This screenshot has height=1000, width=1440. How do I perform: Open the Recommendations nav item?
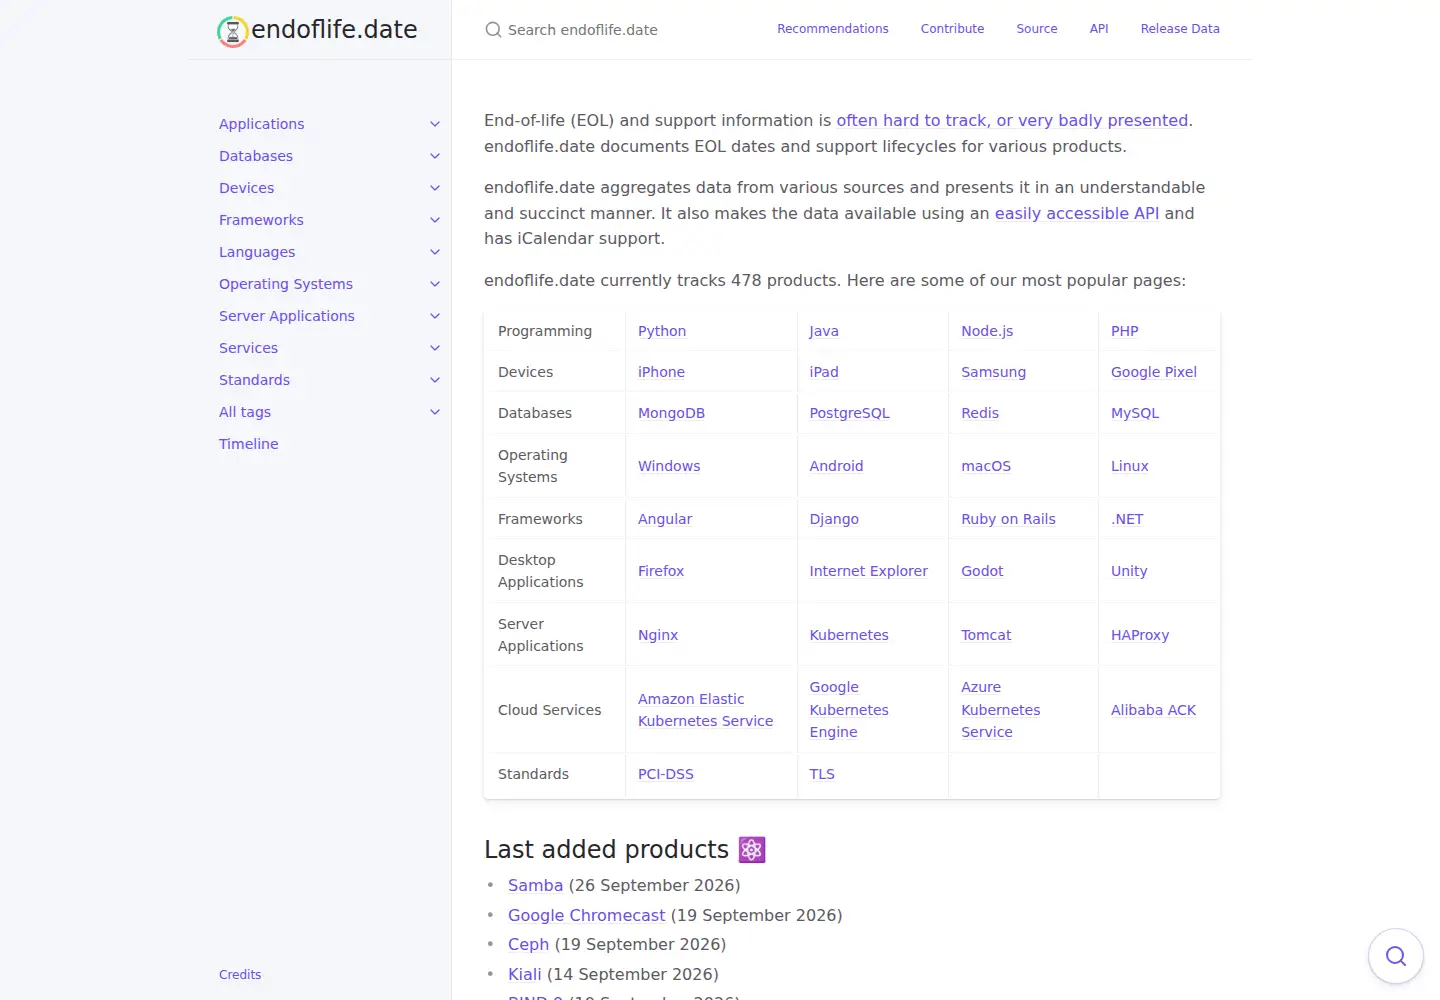click(x=832, y=29)
